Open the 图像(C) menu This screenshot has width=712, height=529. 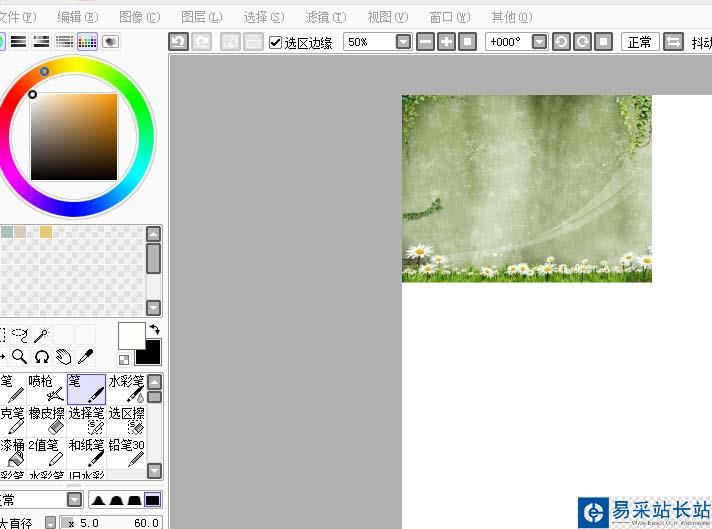tap(140, 17)
